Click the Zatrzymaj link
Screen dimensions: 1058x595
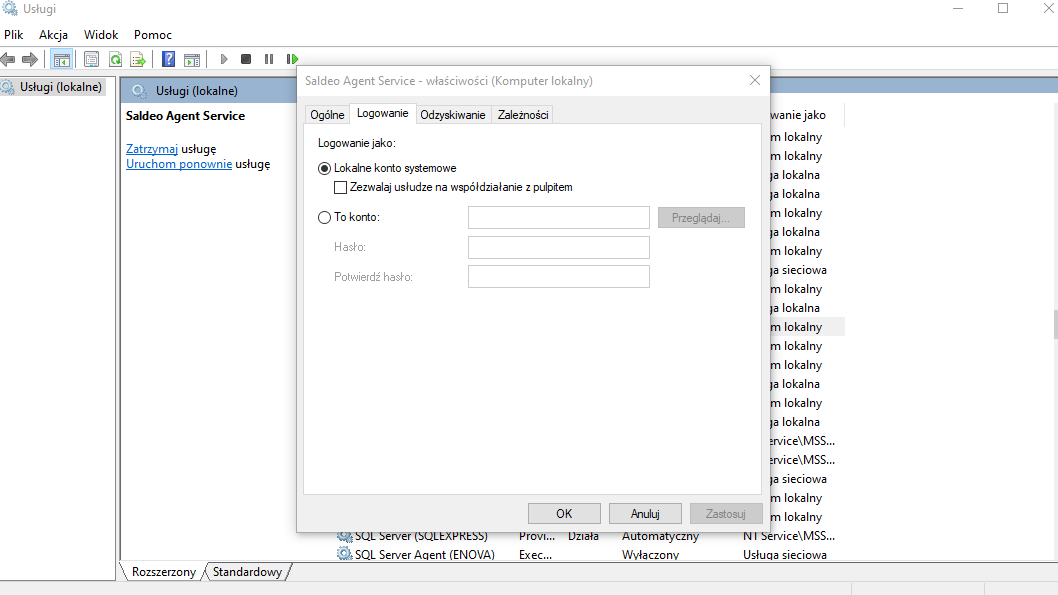click(152, 148)
